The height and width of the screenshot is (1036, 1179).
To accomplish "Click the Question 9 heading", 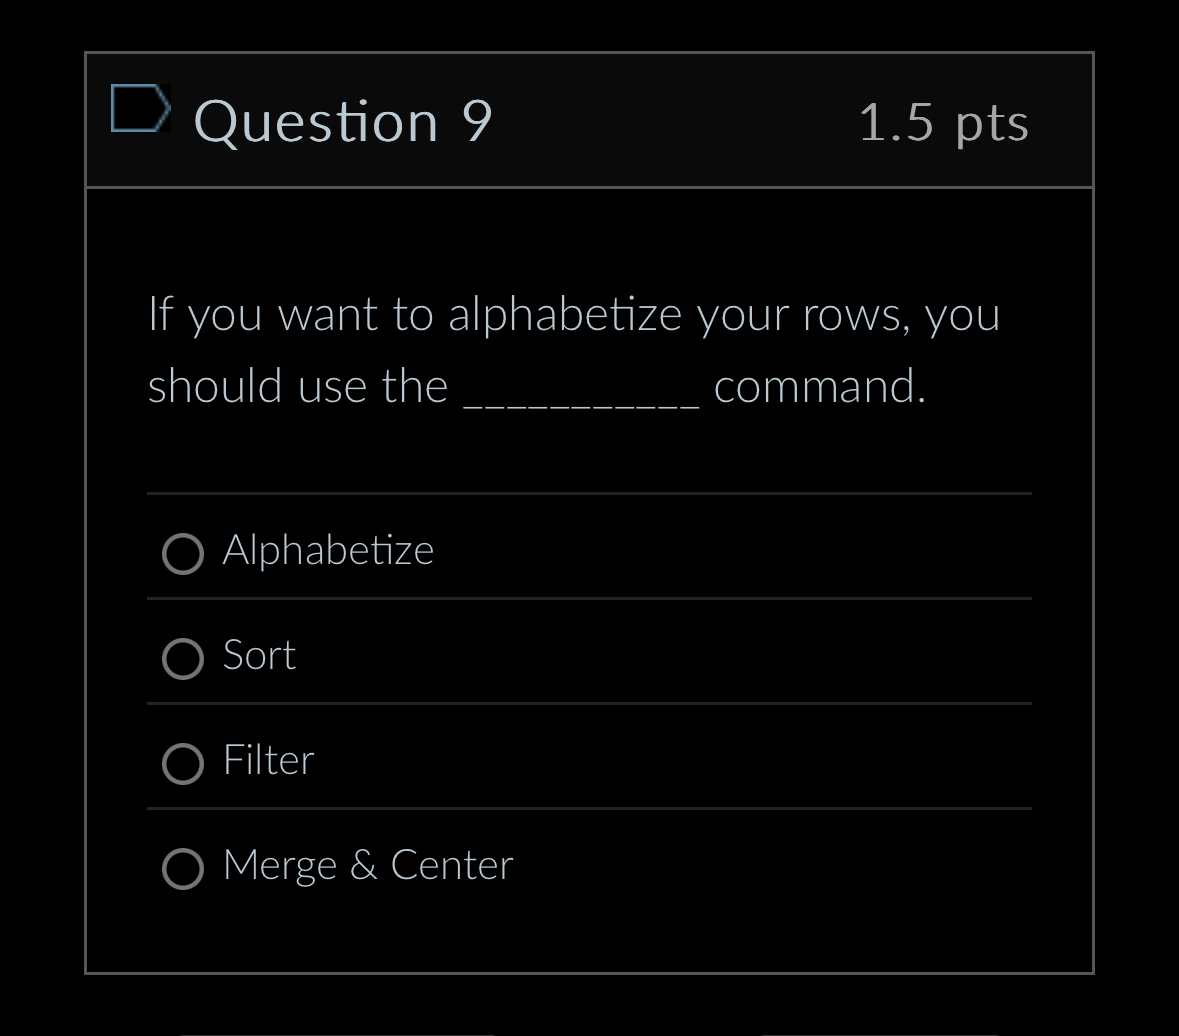I will point(343,120).
